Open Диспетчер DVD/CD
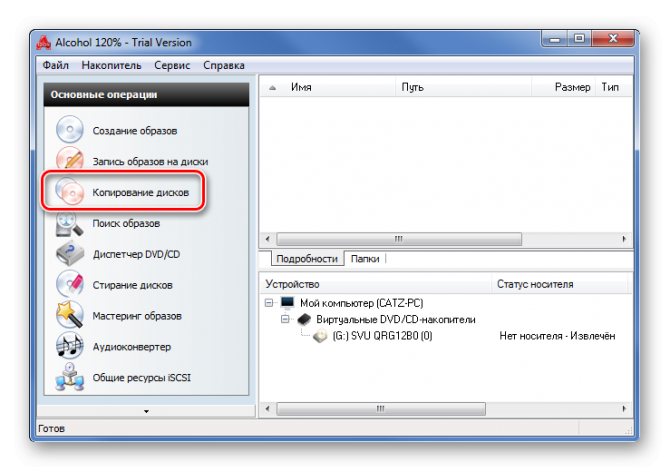670x472 pixels. click(136, 254)
